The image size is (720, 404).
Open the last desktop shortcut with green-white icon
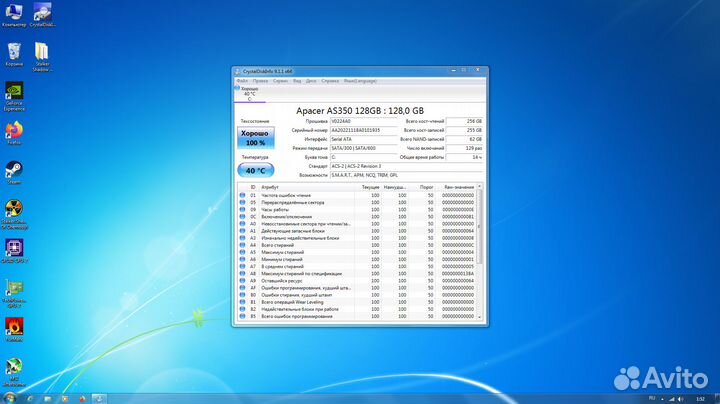pyautogui.click(x=14, y=372)
